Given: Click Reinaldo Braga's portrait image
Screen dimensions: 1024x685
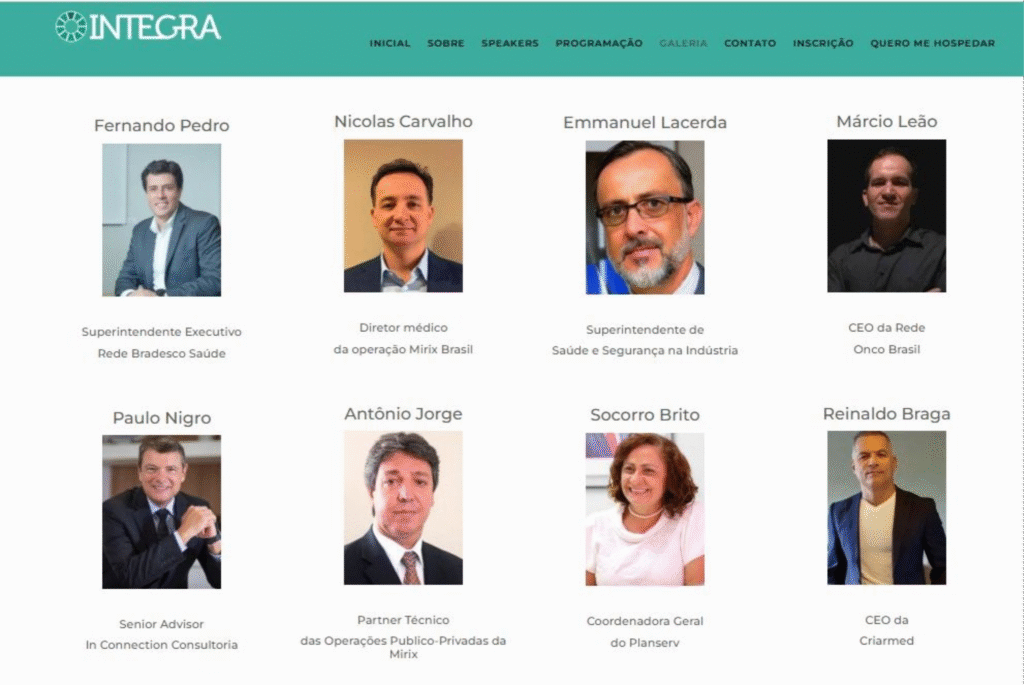Looking at the screenshot, I should 886,507.
